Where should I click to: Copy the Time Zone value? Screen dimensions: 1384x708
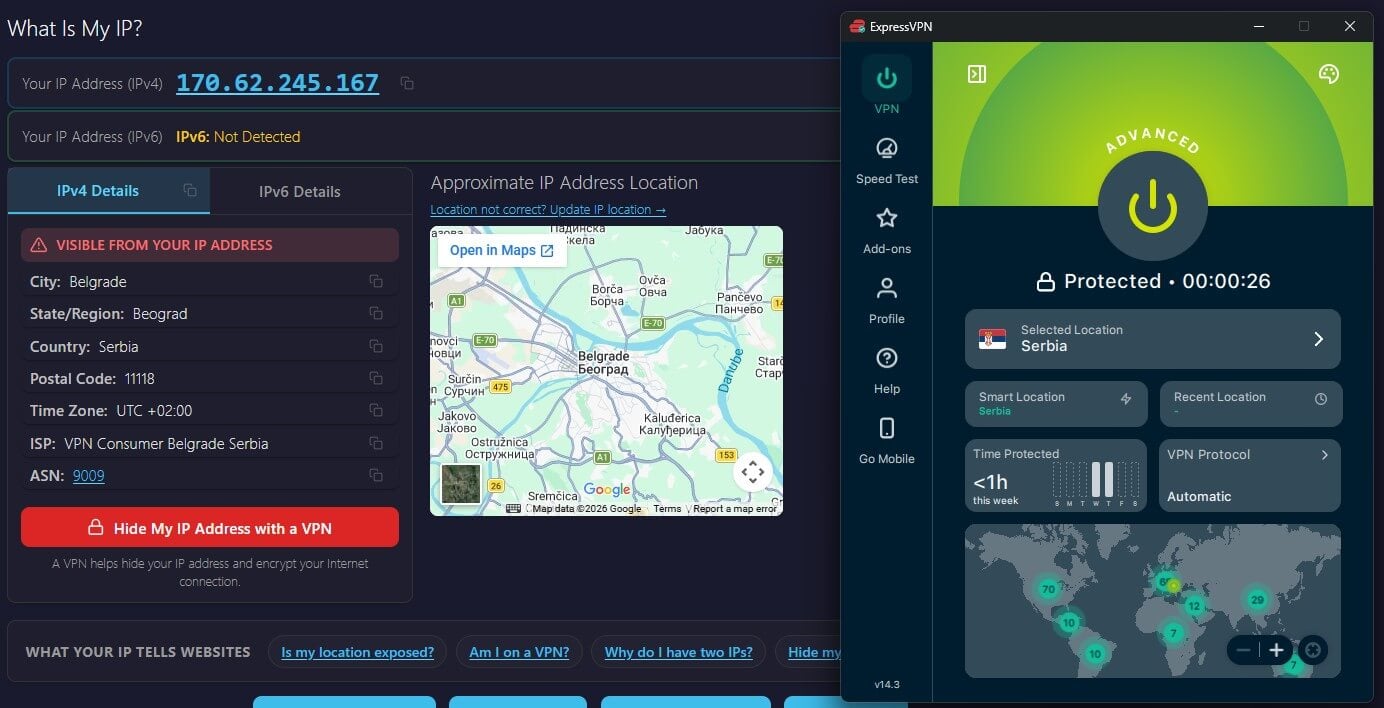tap(376, 410)
